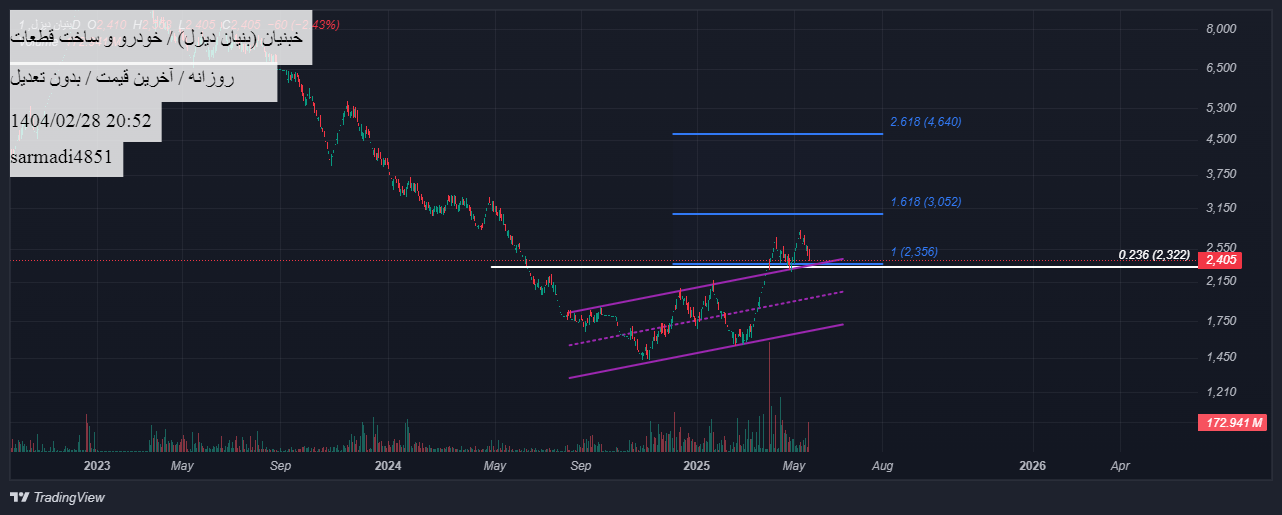Screen dimensions: 1282x515
Task: Click the Apr label on time axis
Action: (x=1120, y=466)
